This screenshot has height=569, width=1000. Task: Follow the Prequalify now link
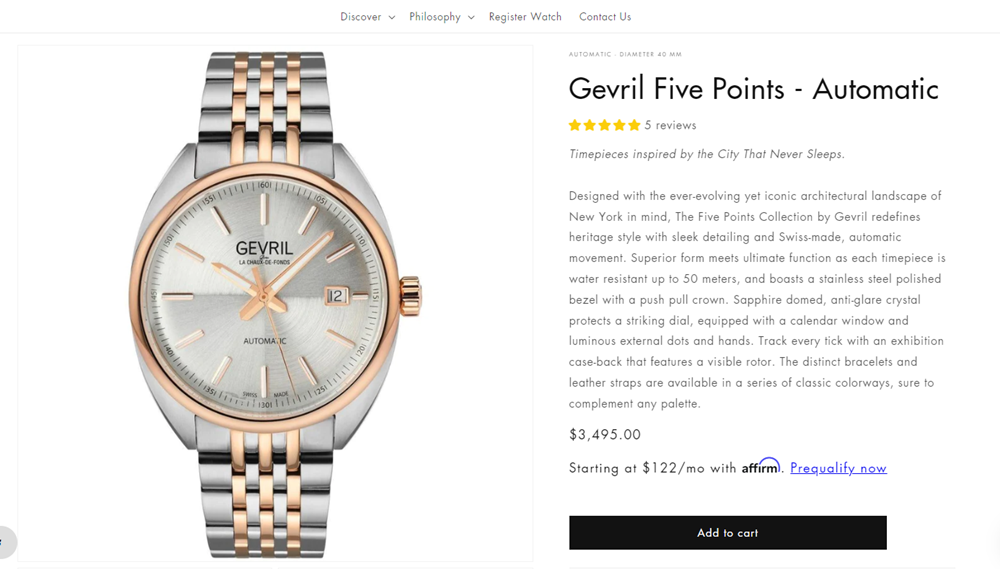[x=838, y=468]
